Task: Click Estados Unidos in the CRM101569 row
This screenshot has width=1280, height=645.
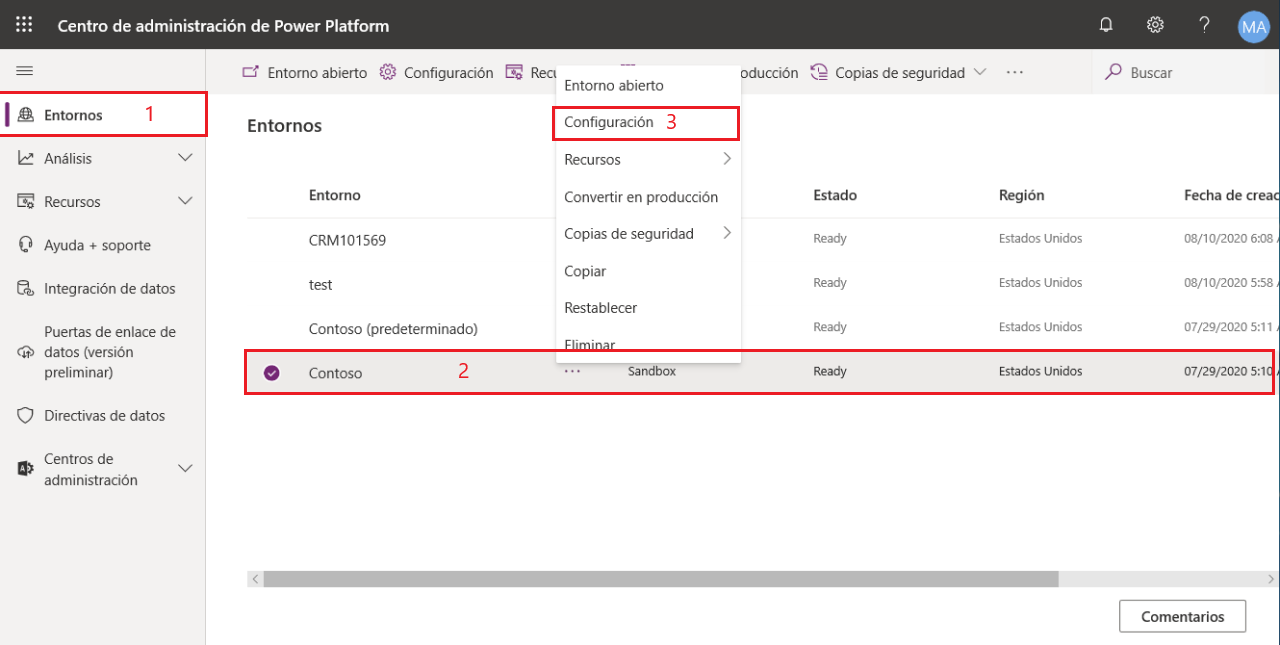Action: click(x=1041, y=239)
